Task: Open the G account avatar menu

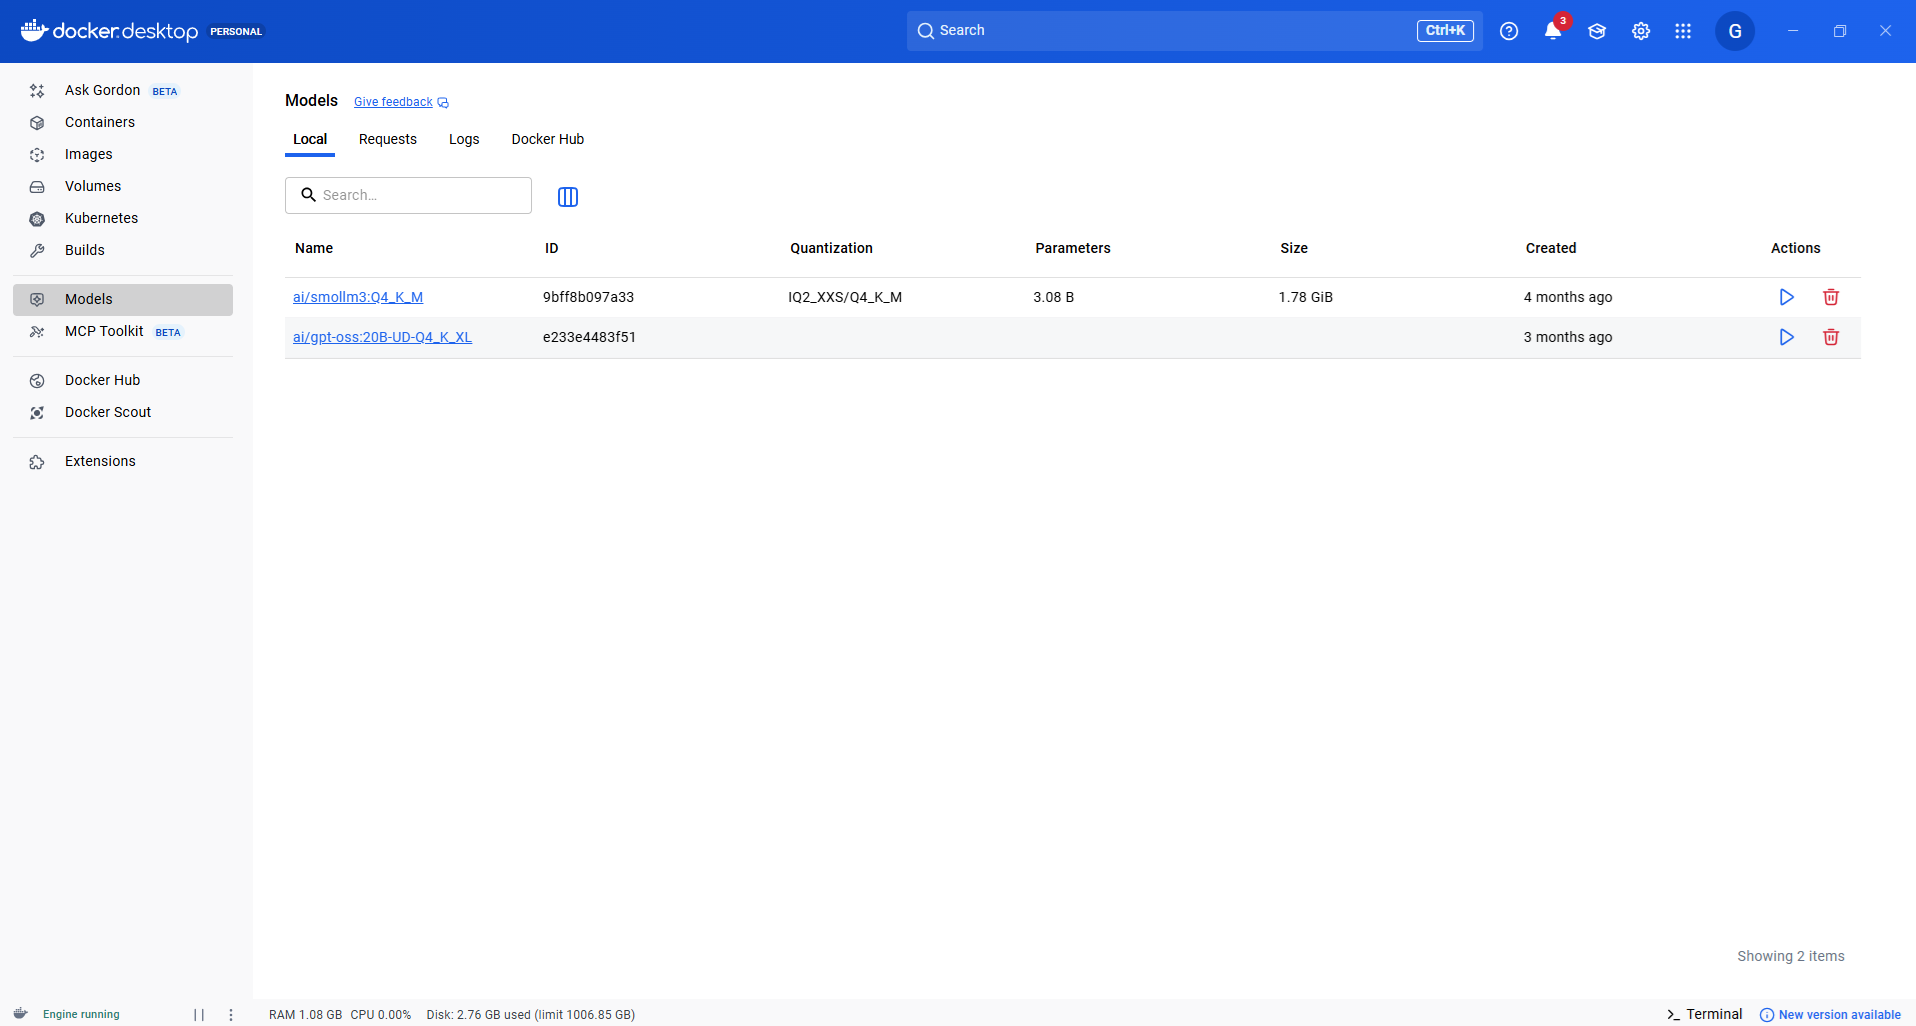Action: 1735,31
